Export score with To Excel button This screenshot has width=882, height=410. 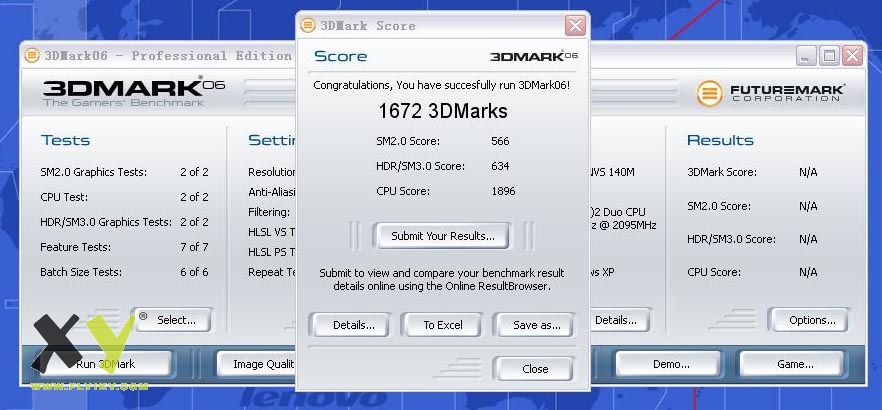point(442,325)
